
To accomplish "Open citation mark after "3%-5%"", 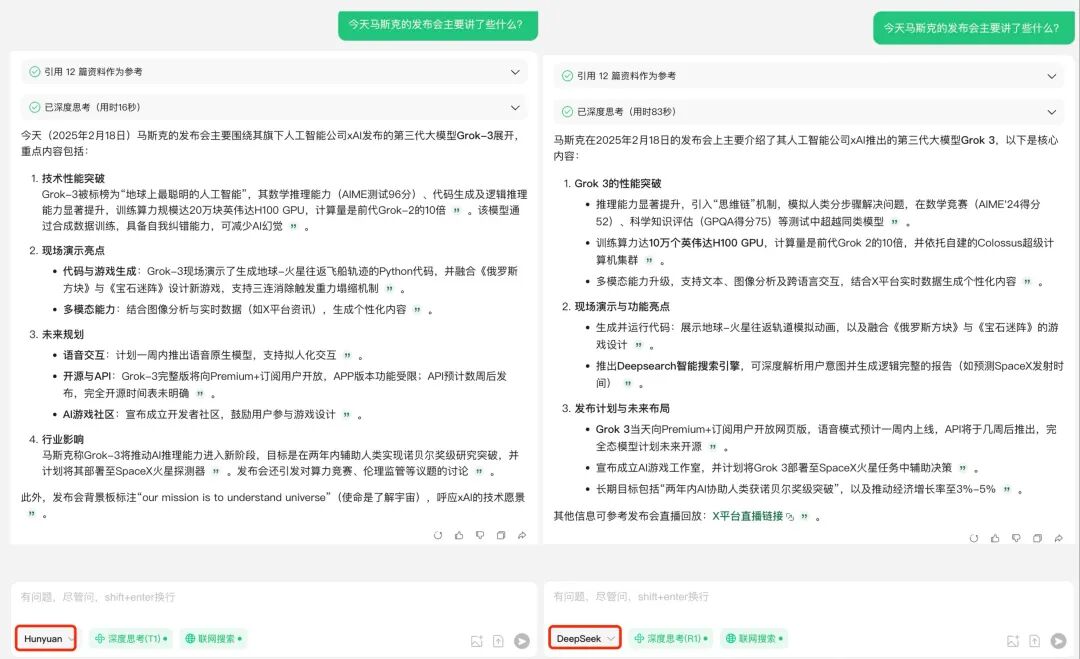I will pos(1006,490).
